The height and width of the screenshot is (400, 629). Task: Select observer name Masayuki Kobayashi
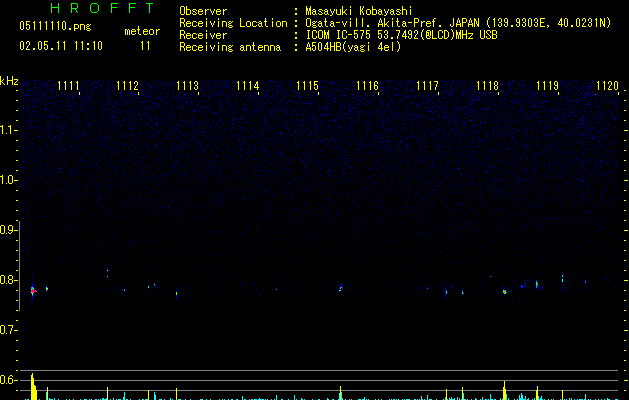click(359, 11)
